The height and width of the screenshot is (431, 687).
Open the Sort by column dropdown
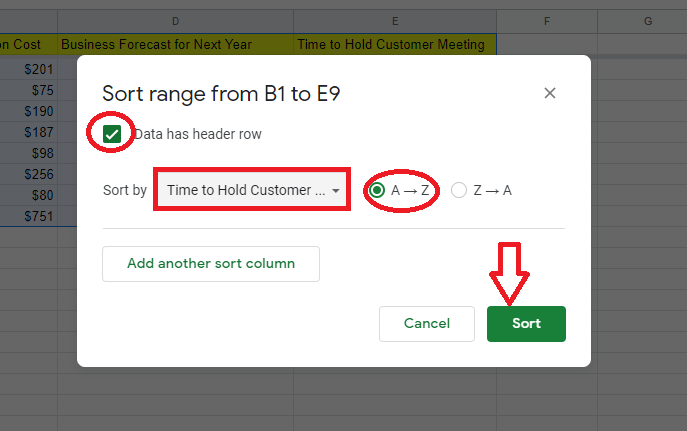click(x=250, y=190)
